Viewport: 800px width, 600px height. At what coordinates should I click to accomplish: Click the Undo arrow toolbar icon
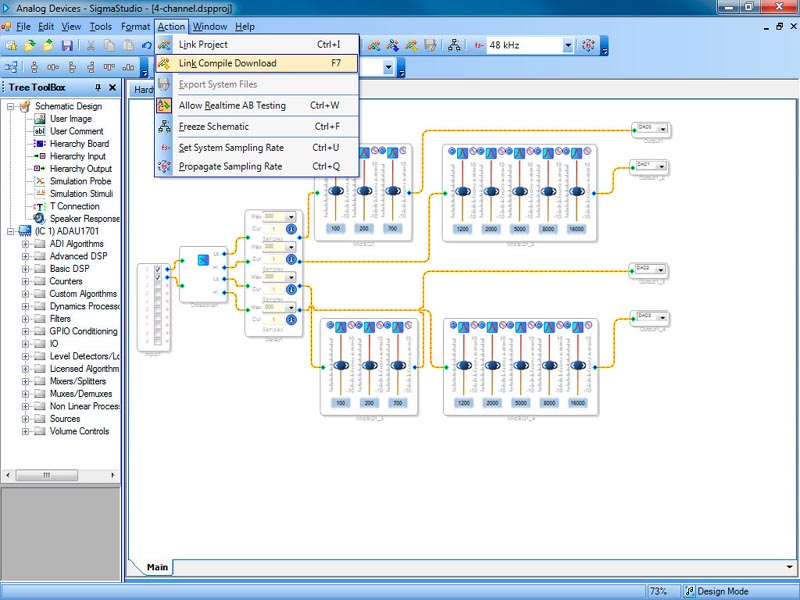tap(147, 45)
